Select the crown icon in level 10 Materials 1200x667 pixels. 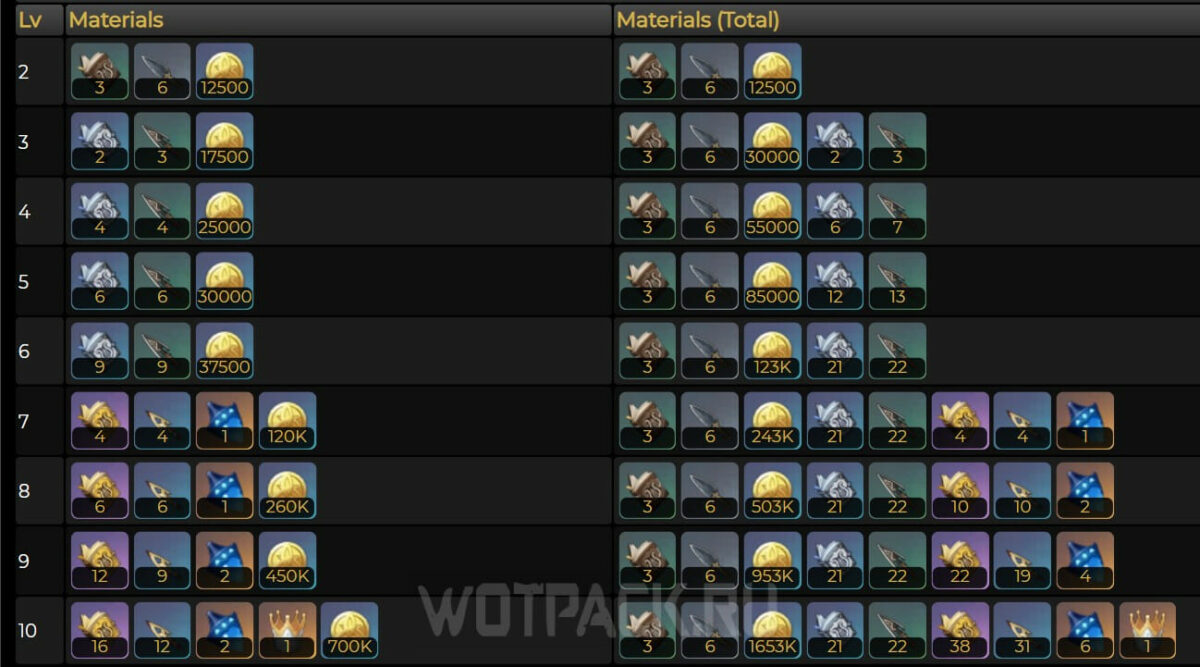(287, 631)
